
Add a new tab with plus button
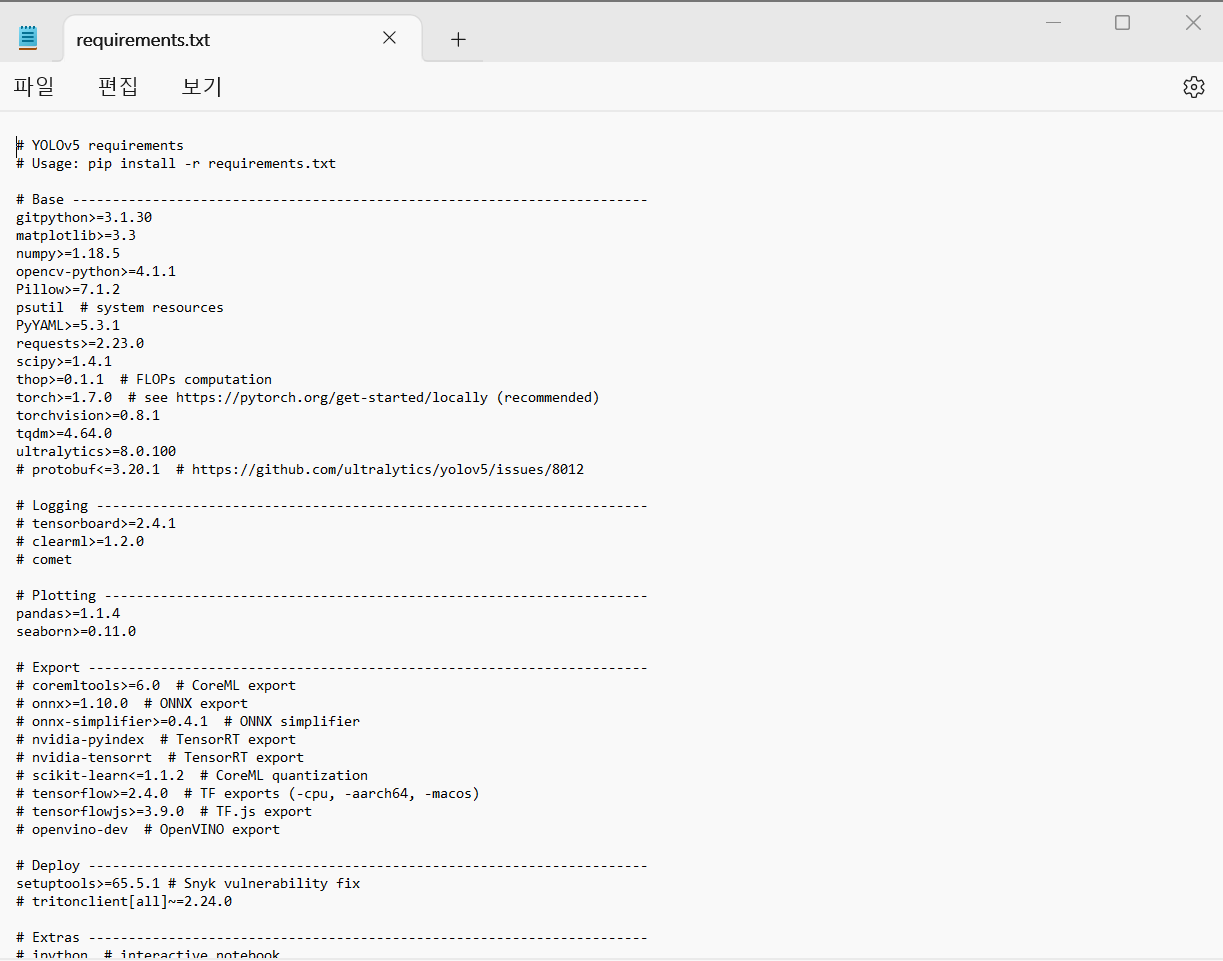click(458, 39)
